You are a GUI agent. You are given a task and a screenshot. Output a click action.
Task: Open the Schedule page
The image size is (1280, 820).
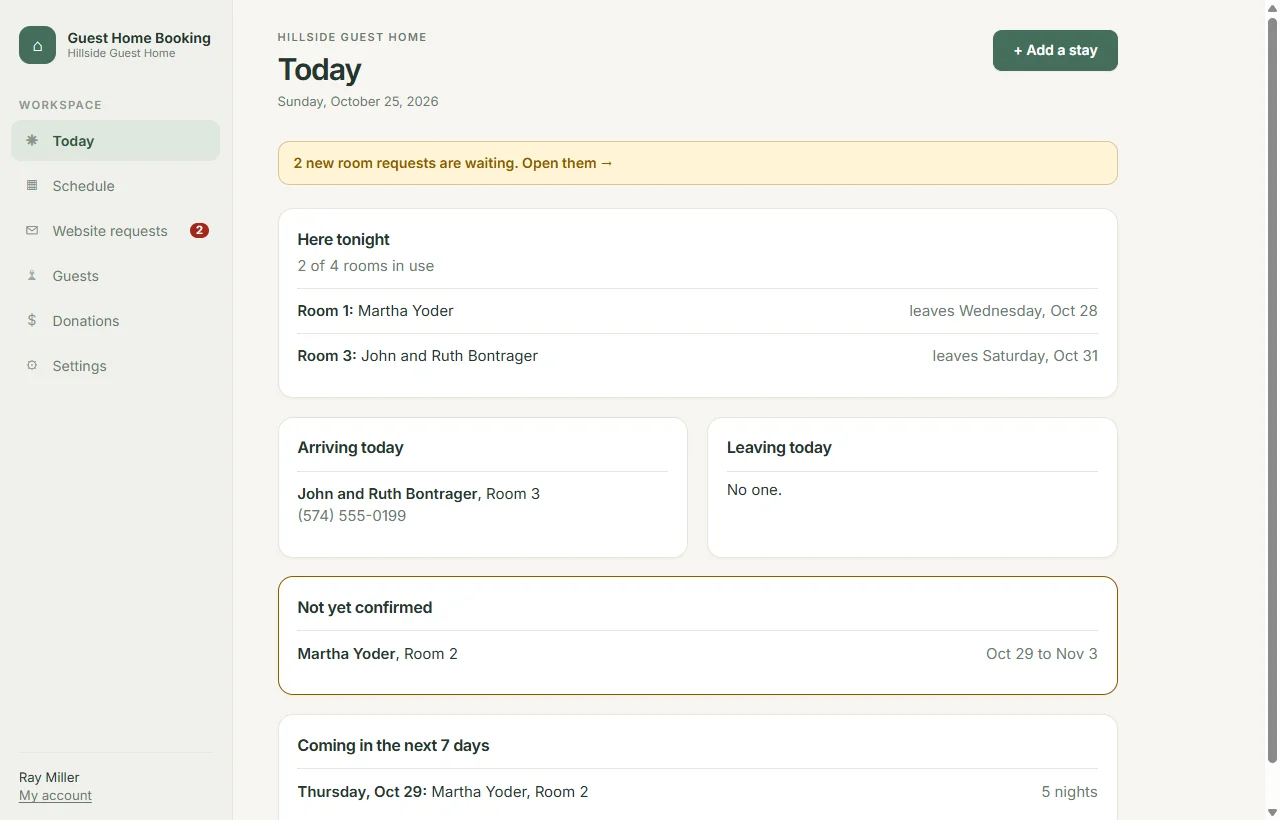[x=116, y=186]
